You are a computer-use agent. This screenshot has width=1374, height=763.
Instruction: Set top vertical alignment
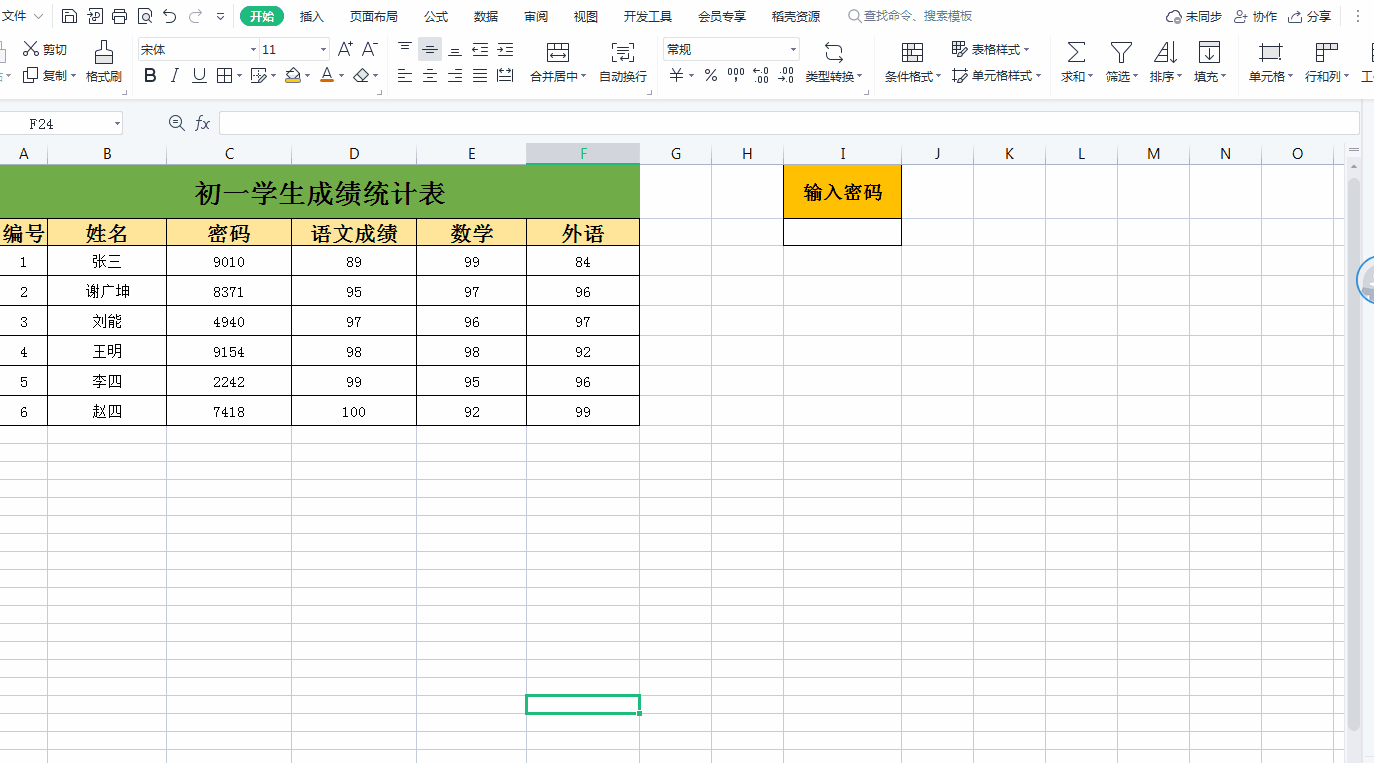click(405, 49)
